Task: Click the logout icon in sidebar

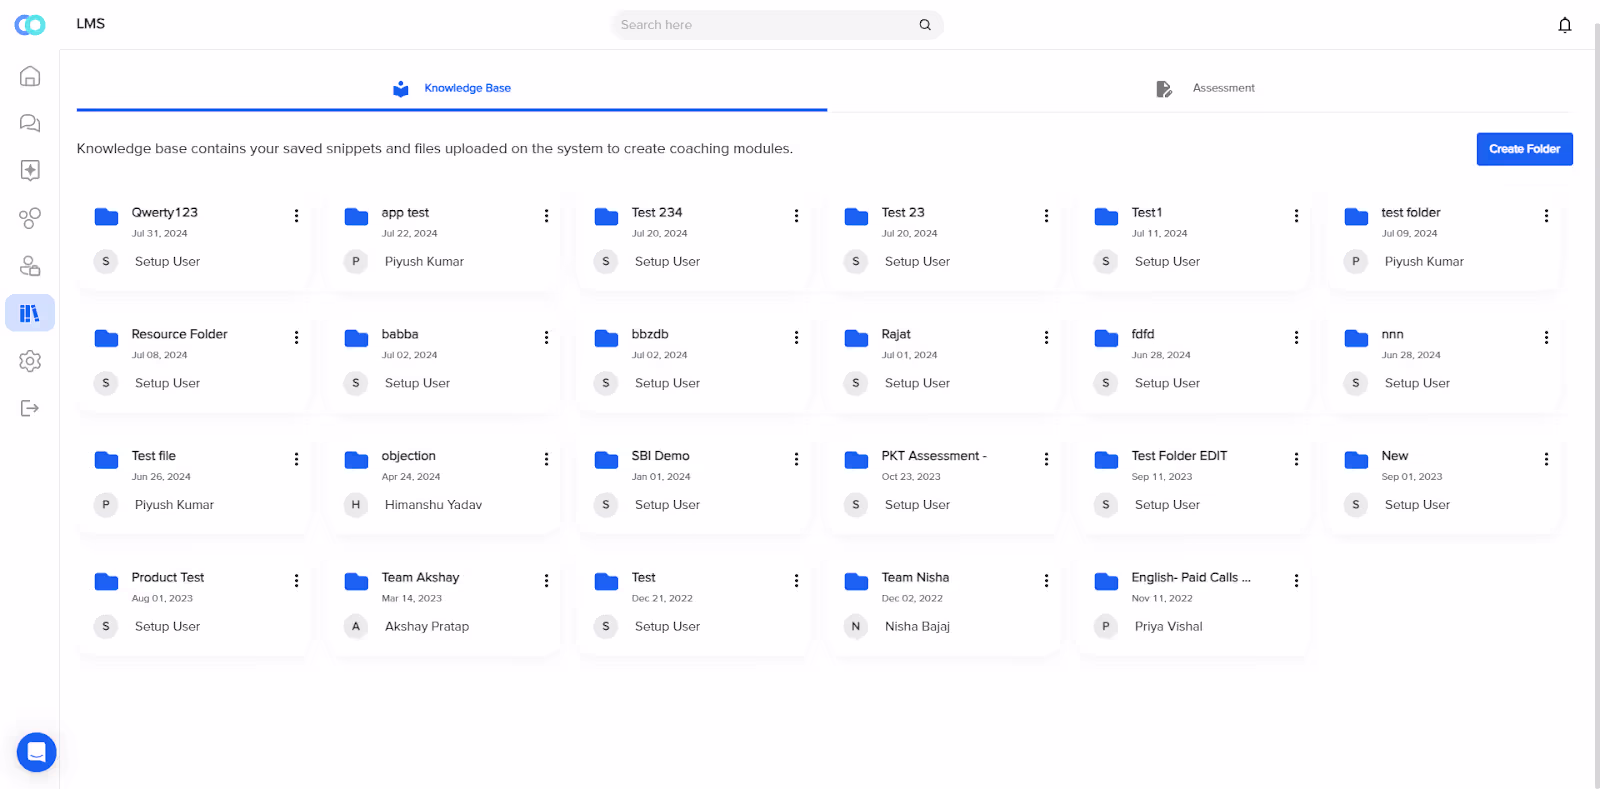Action: click(30, 408)
